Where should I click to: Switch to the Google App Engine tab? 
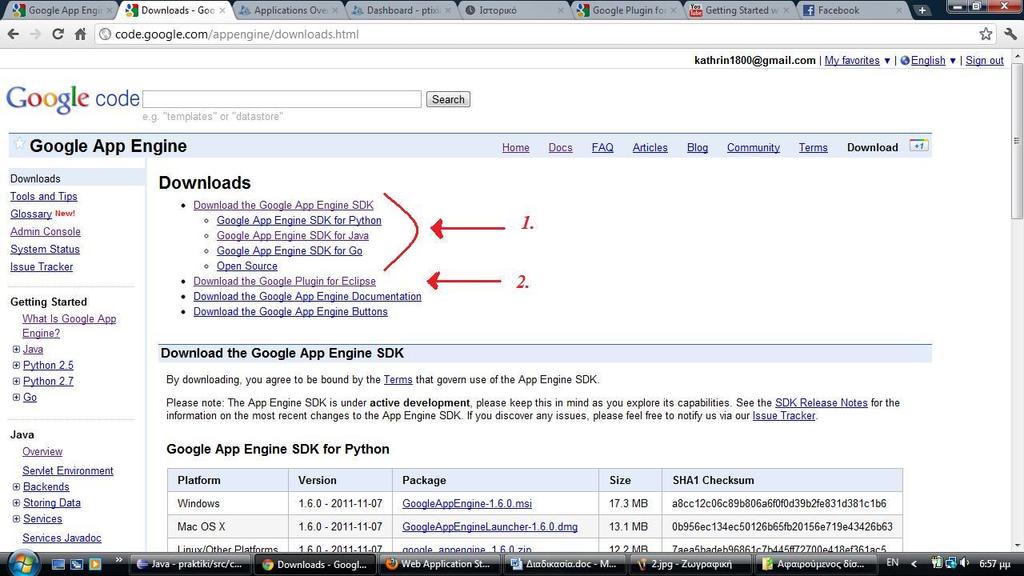pyautogui.click(x=62, y=10)
